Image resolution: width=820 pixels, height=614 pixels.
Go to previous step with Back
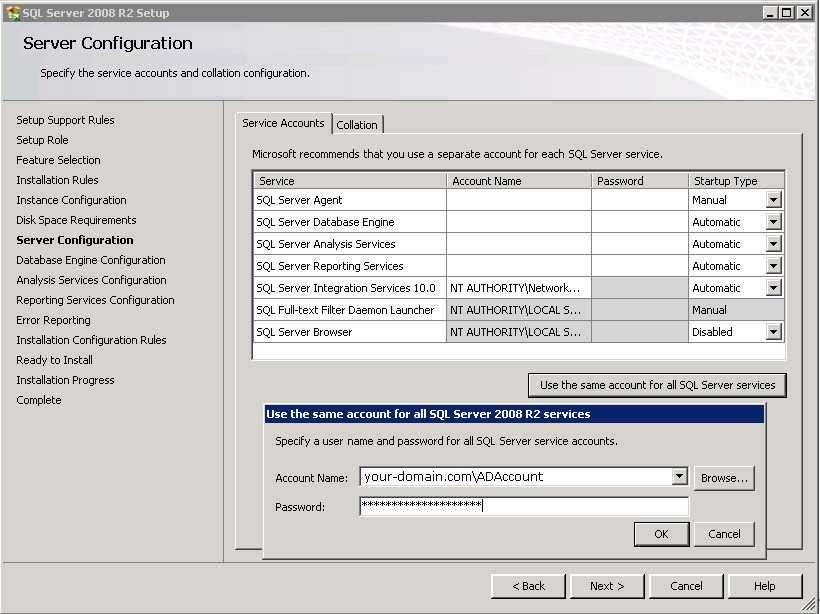[528, 586]
